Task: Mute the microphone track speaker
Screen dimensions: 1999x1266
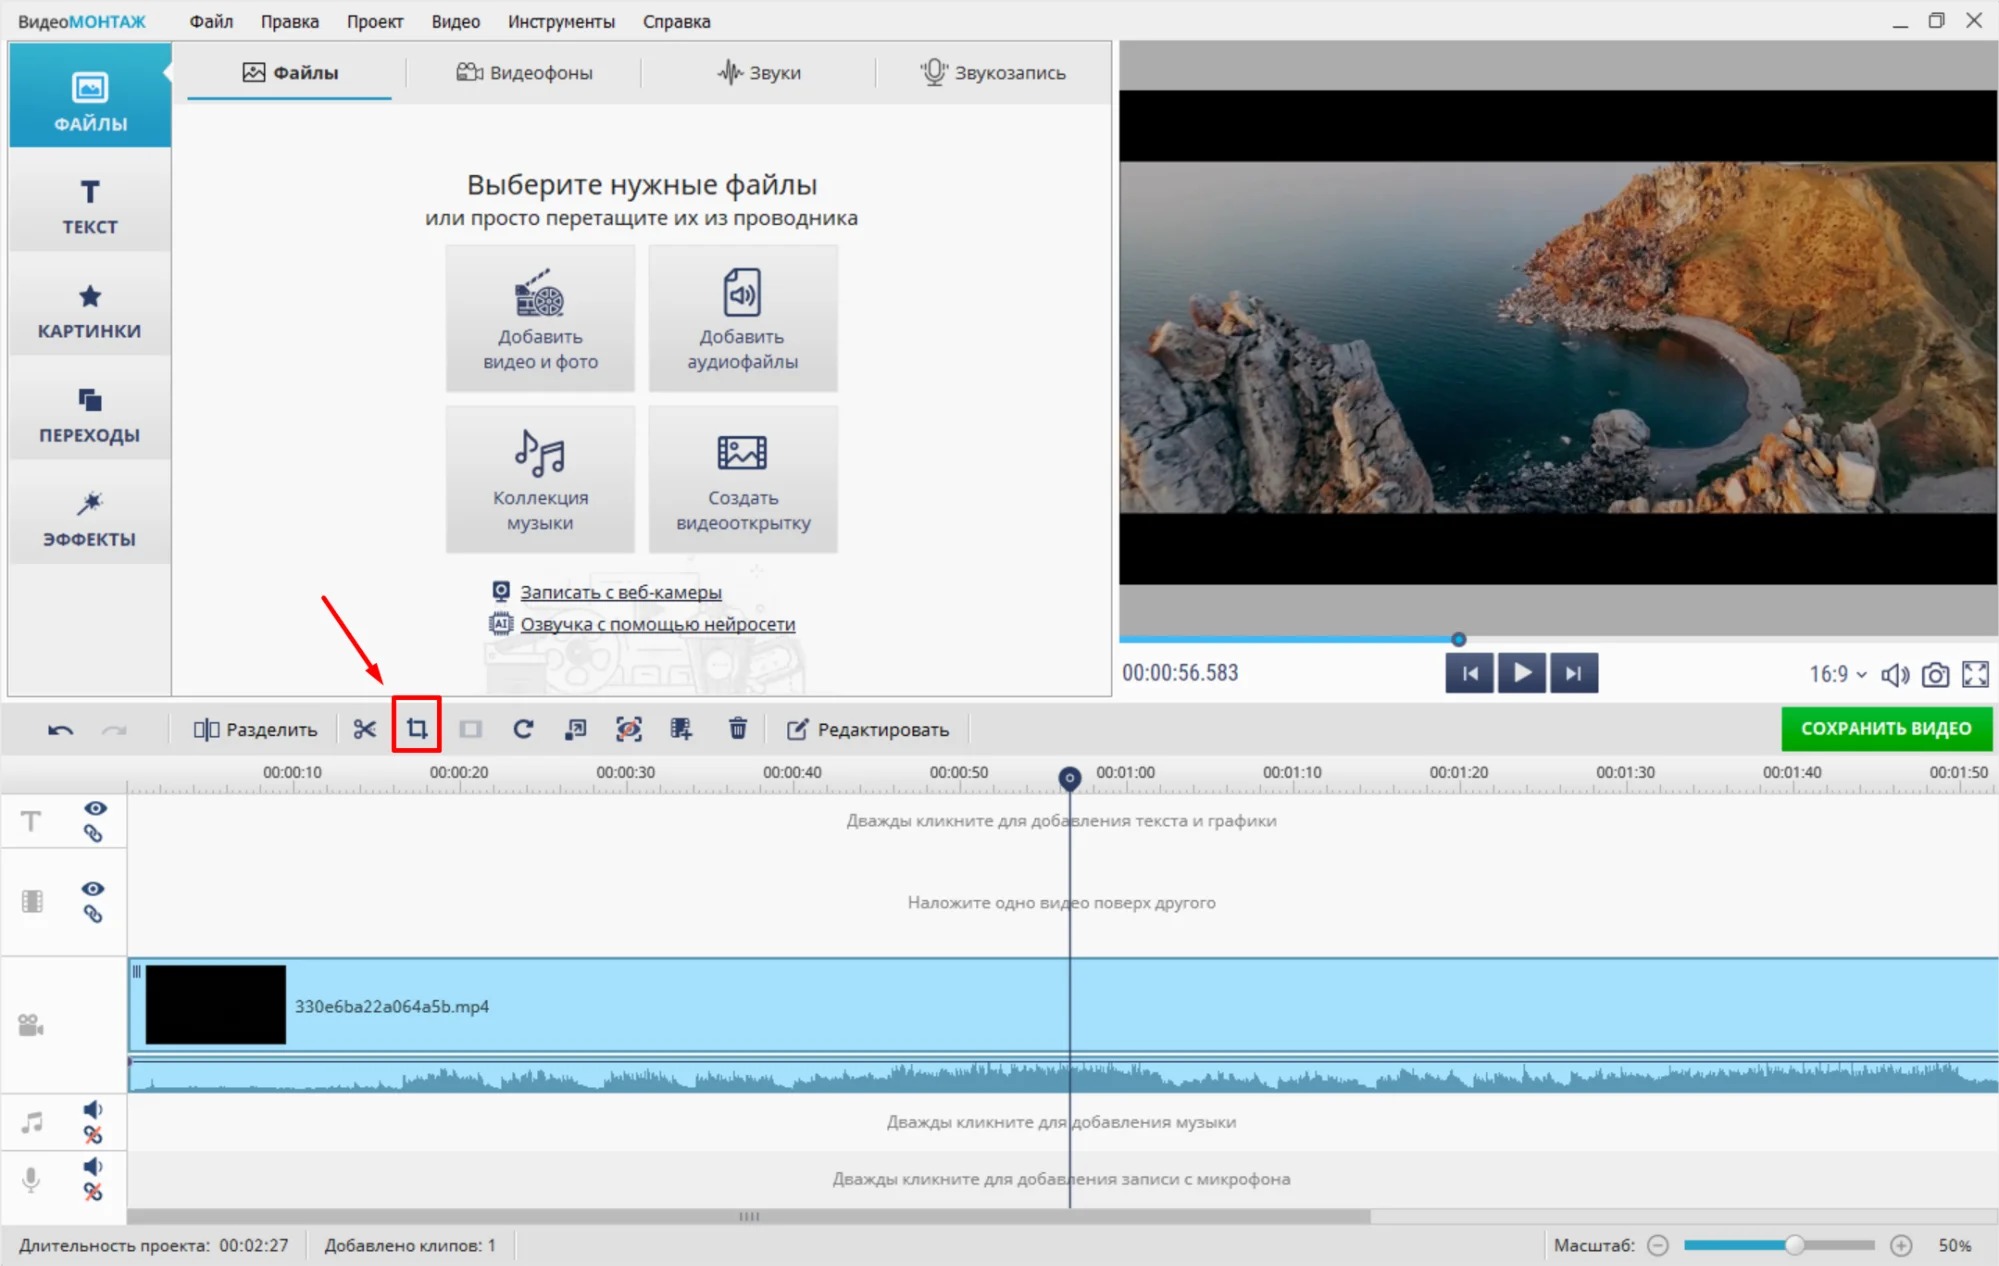Action: point(93,1166)
